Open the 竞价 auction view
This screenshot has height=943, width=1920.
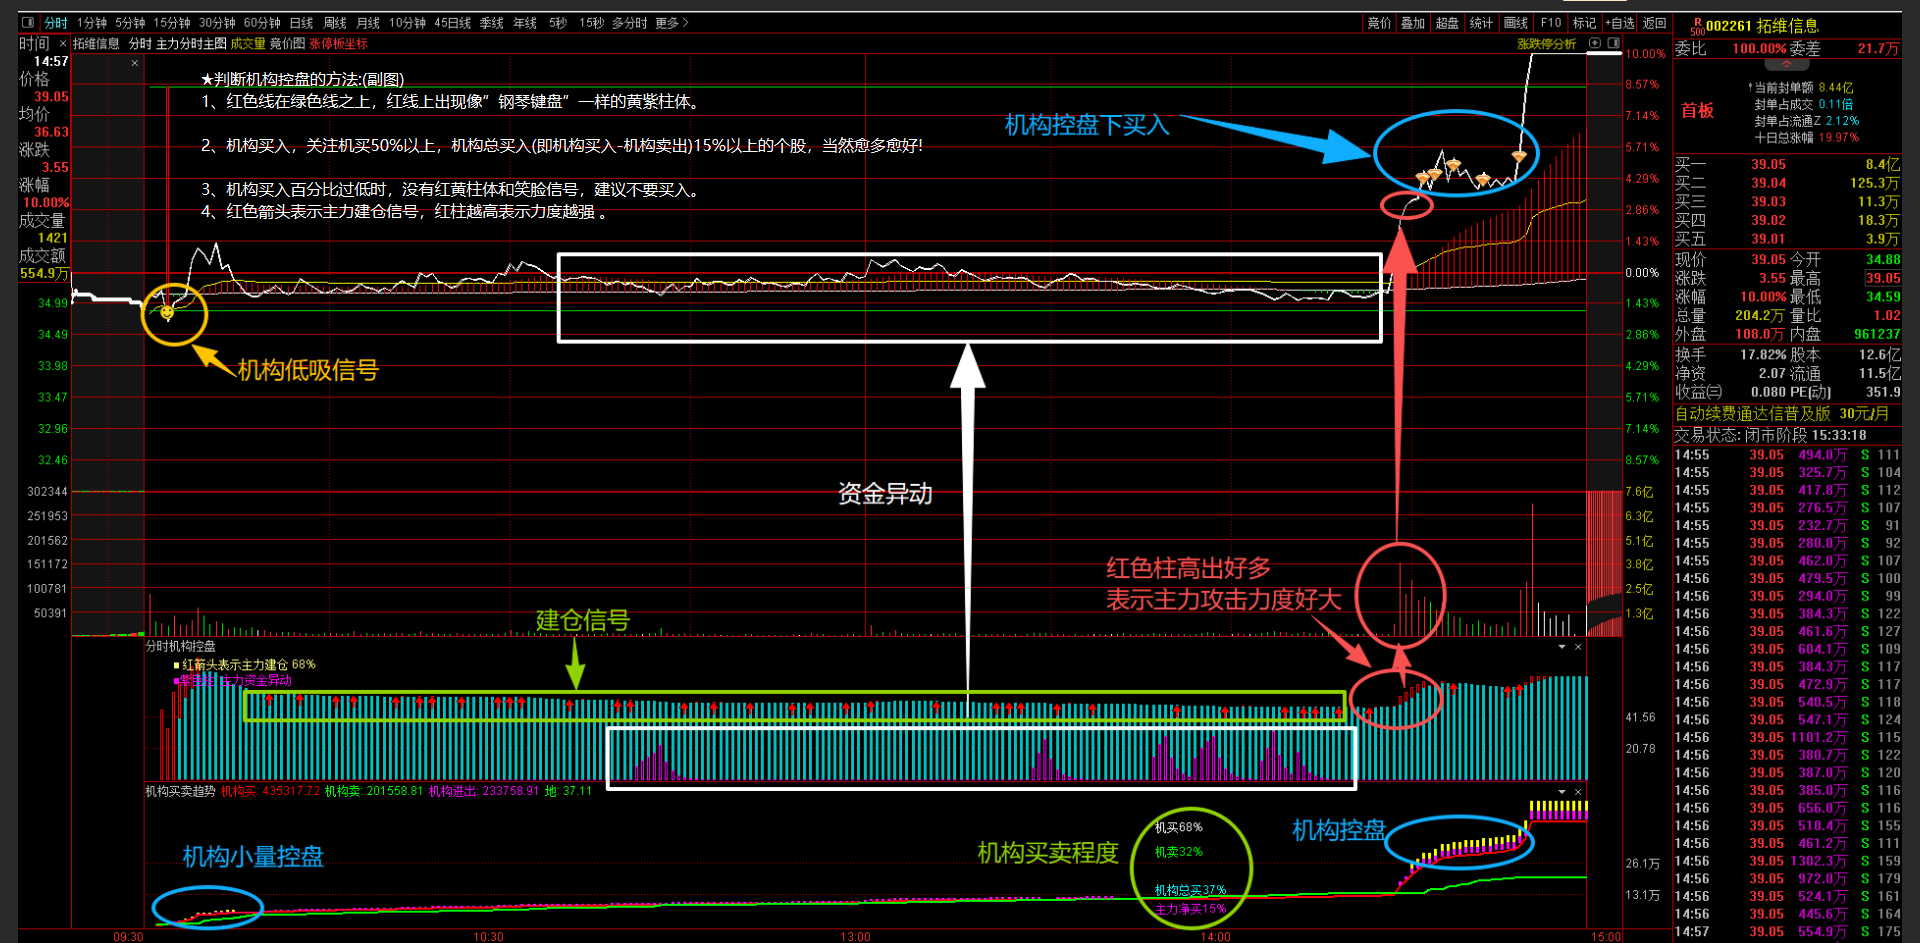click(1380, 22)
